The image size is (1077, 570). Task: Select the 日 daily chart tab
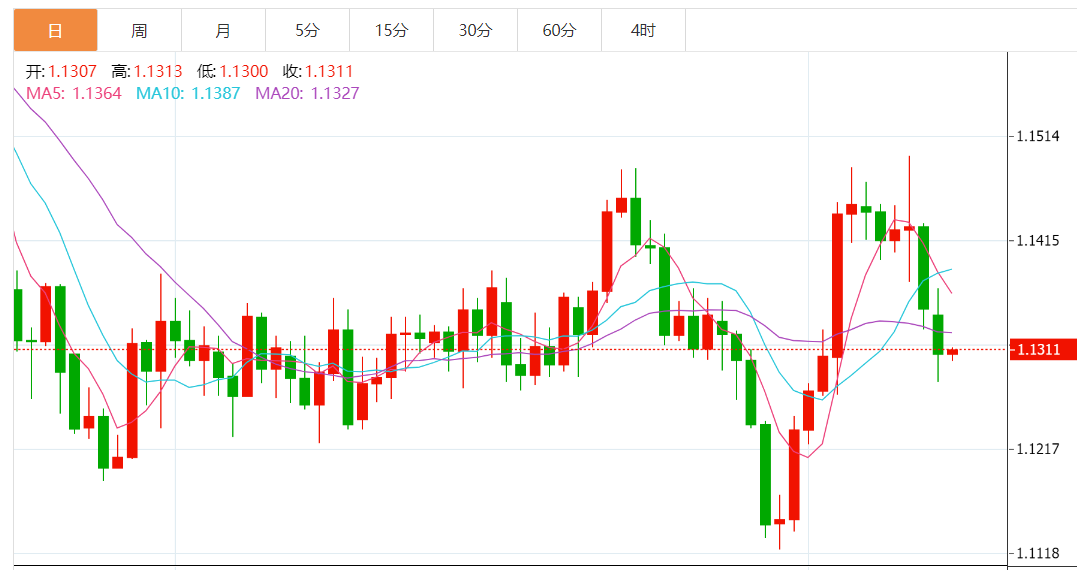coord(55,31)
